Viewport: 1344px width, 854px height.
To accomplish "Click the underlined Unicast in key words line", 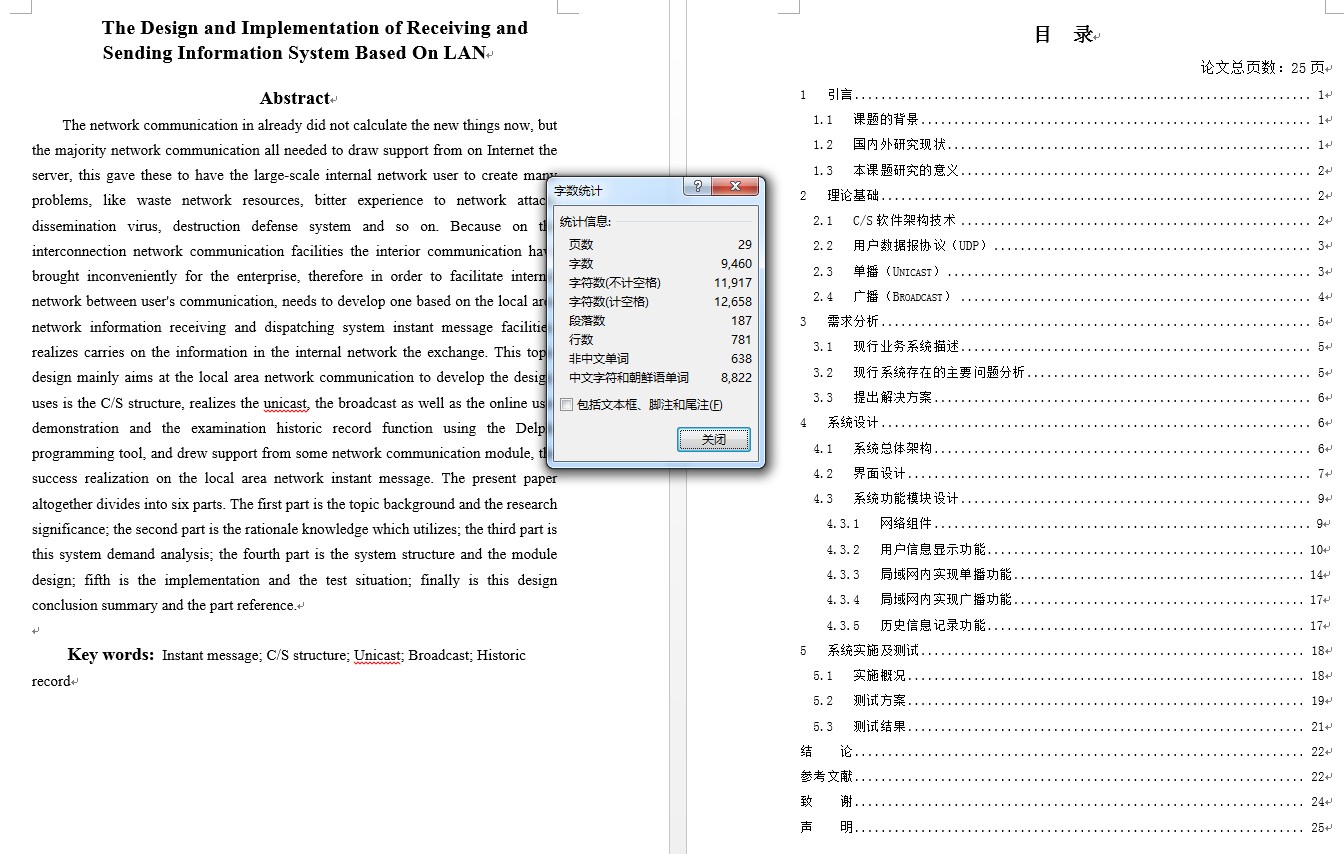I will (376, 656).
